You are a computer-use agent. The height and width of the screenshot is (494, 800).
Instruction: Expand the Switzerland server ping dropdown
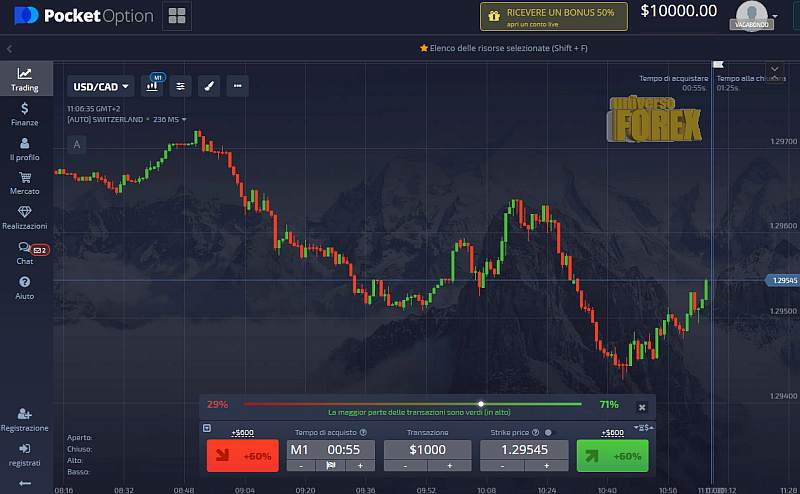click(183, 120)
